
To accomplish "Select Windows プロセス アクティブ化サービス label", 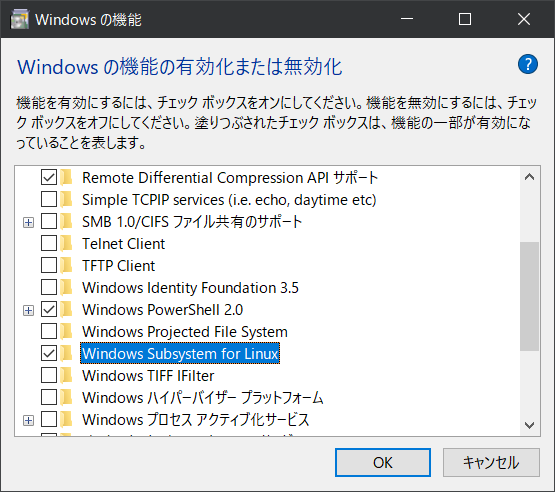I will (x=196, y=419).
